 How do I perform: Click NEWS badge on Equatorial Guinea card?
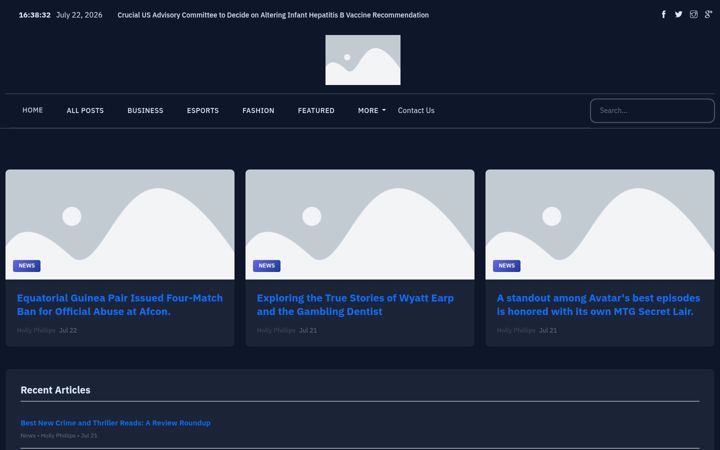click(27, 266)
